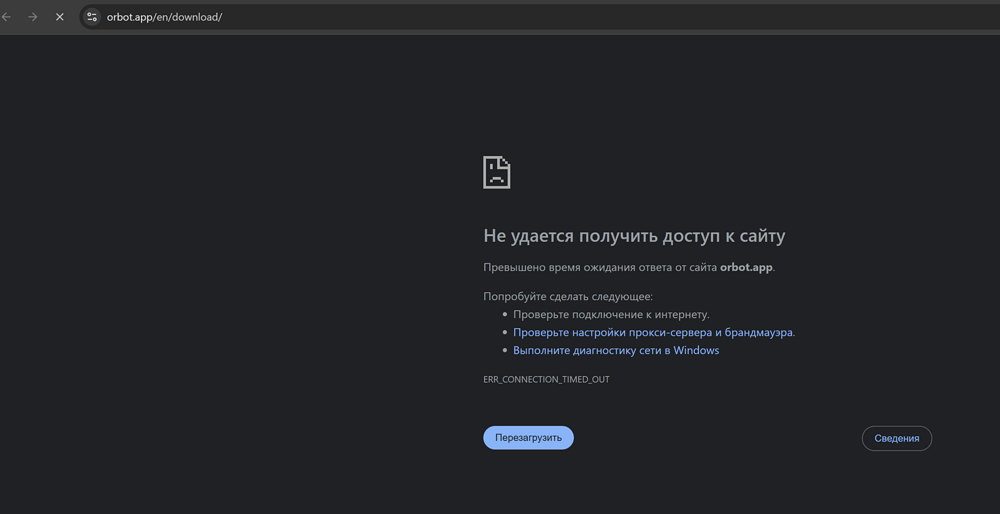The height and width of the screenshot is (514, 1000).
Task: Click the bold orbot.app domain in message
Action: pos(746,267)
